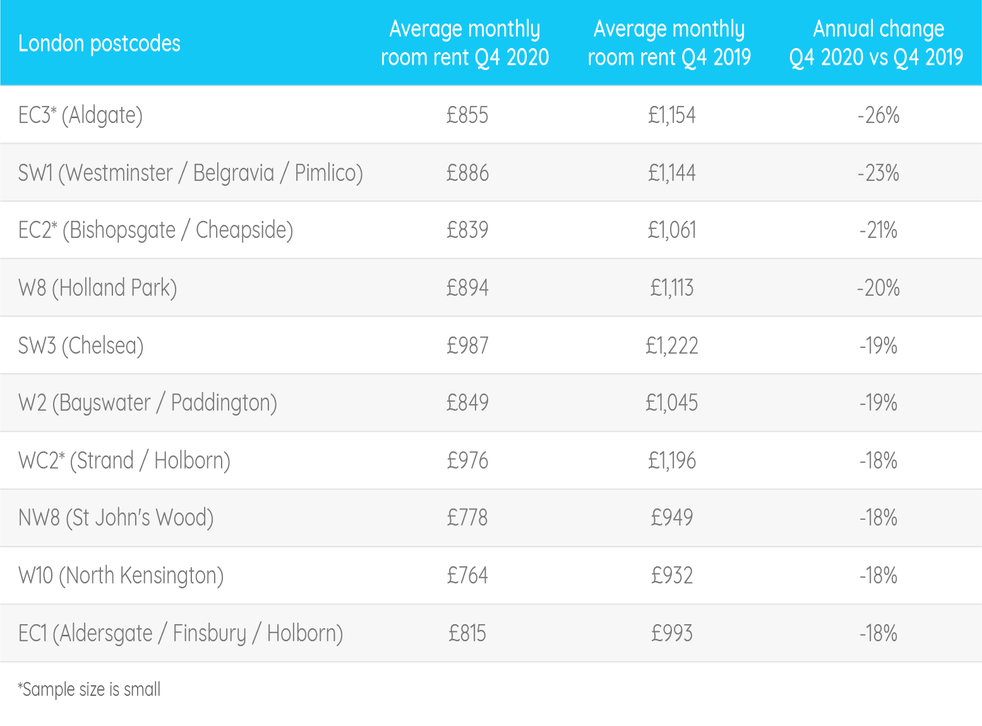
Task: Click the WC2 Strand / Holborn postcode
Action: click(124, 462)
